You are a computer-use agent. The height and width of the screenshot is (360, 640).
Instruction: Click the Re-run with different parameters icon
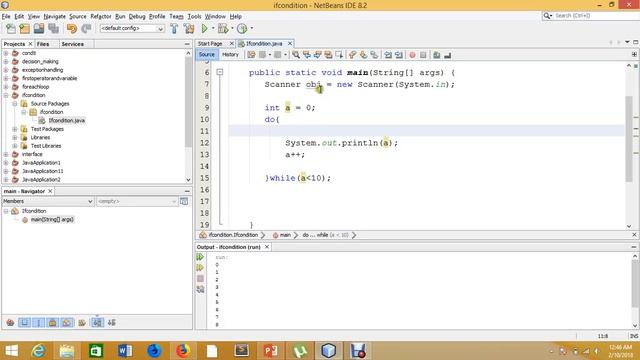(x=200, y=268)
